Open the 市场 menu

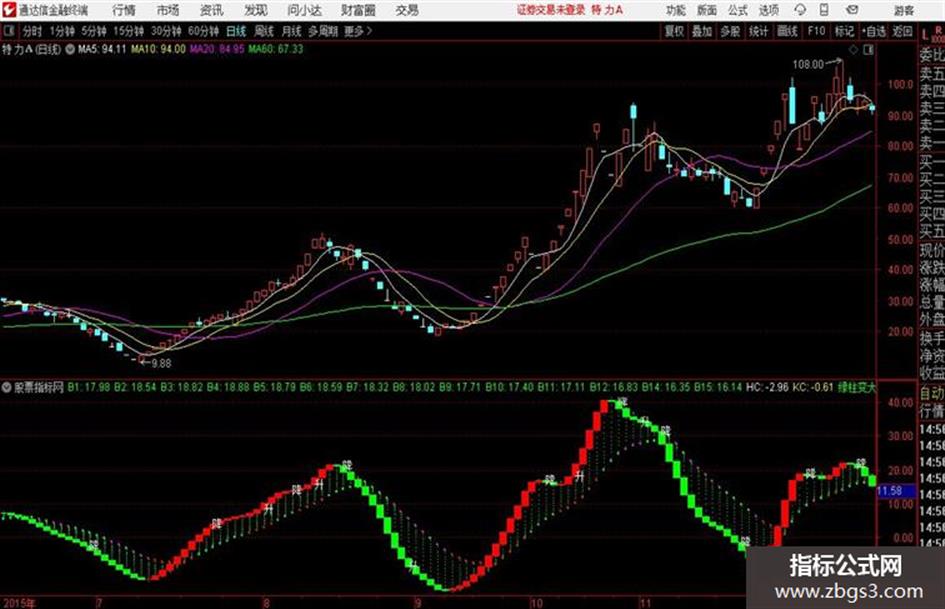point(168,10)
